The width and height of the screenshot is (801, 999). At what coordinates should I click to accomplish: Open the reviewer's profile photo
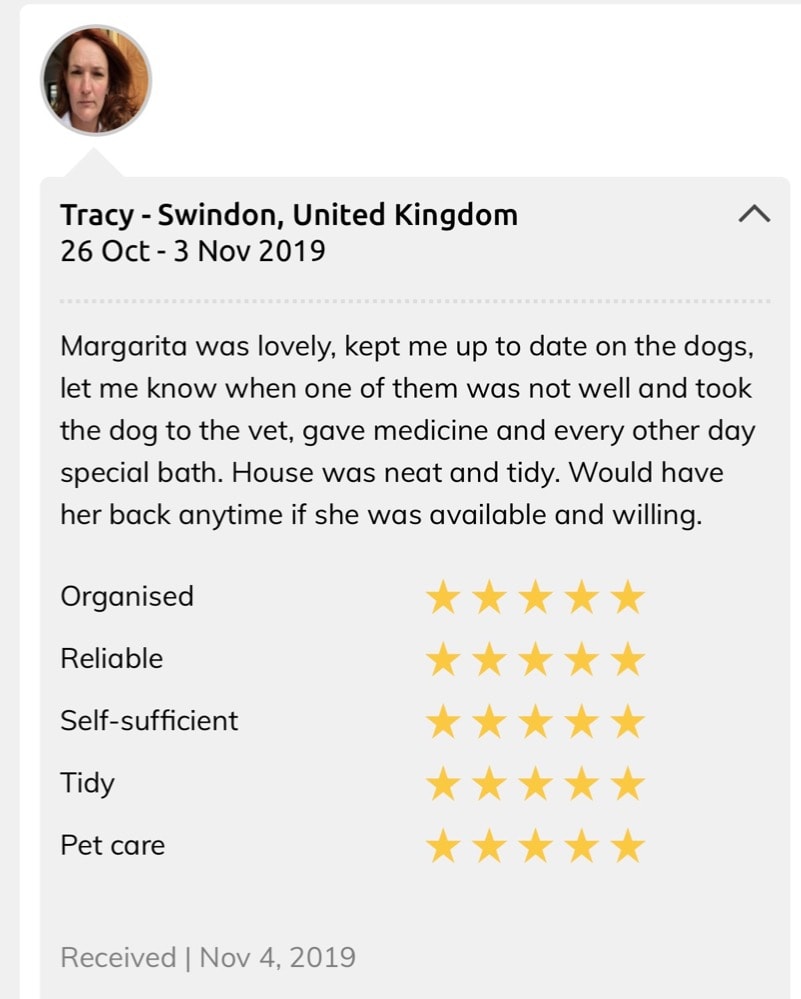click(x=96, y=80)
